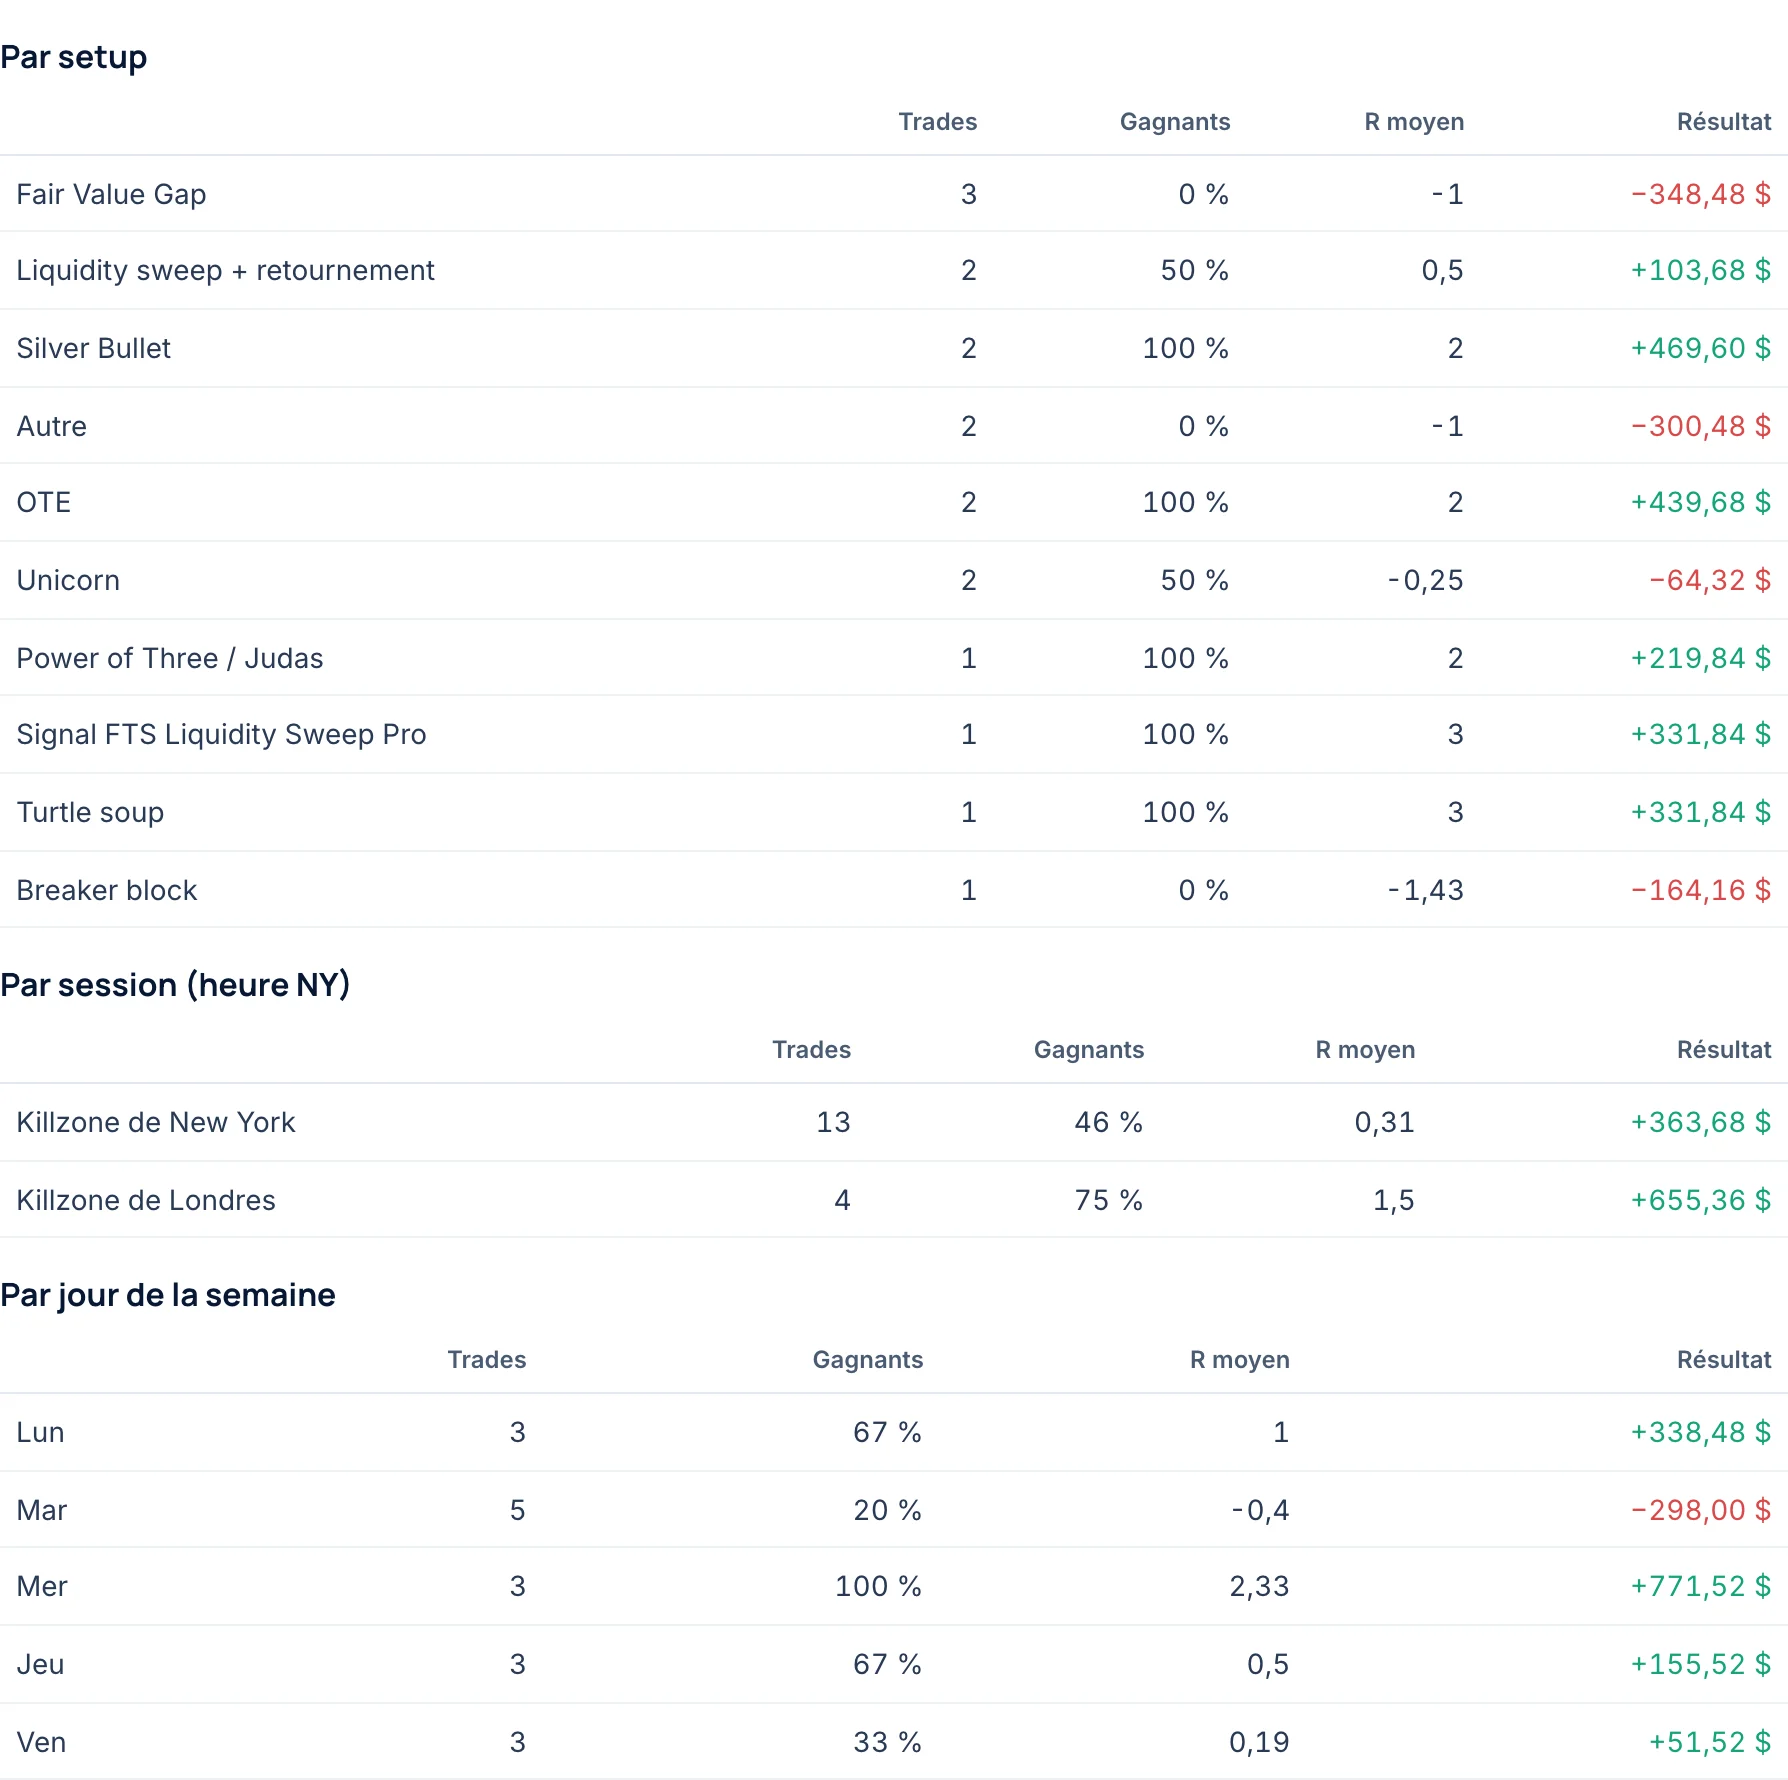1788x1780 pixels.
Task: Select the +771,52 $ result for Mer
Action: pyautogui.click(x=1701, y=1586)
